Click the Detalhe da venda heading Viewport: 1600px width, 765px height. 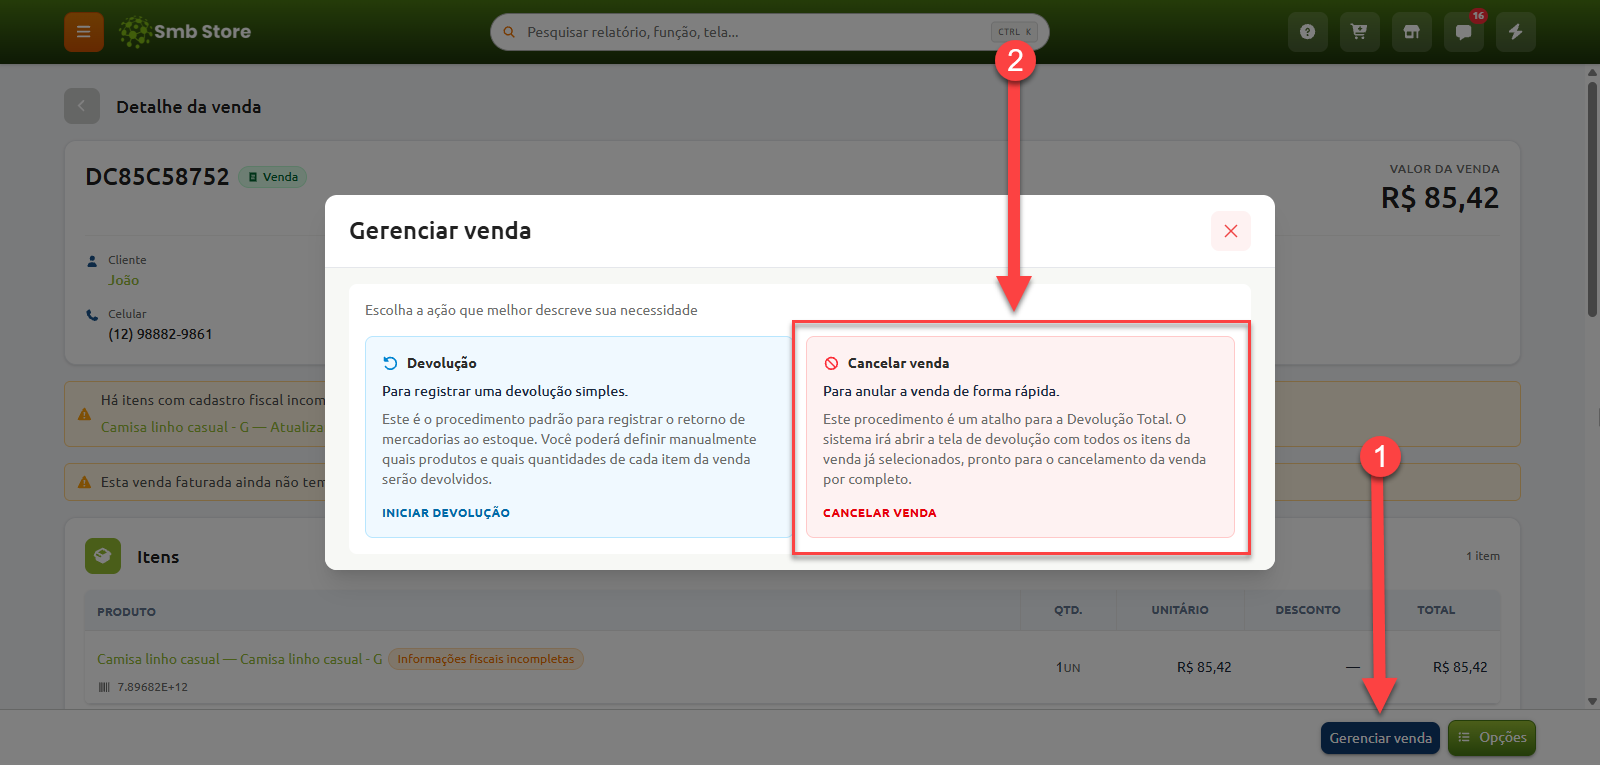tap(188, 107)
